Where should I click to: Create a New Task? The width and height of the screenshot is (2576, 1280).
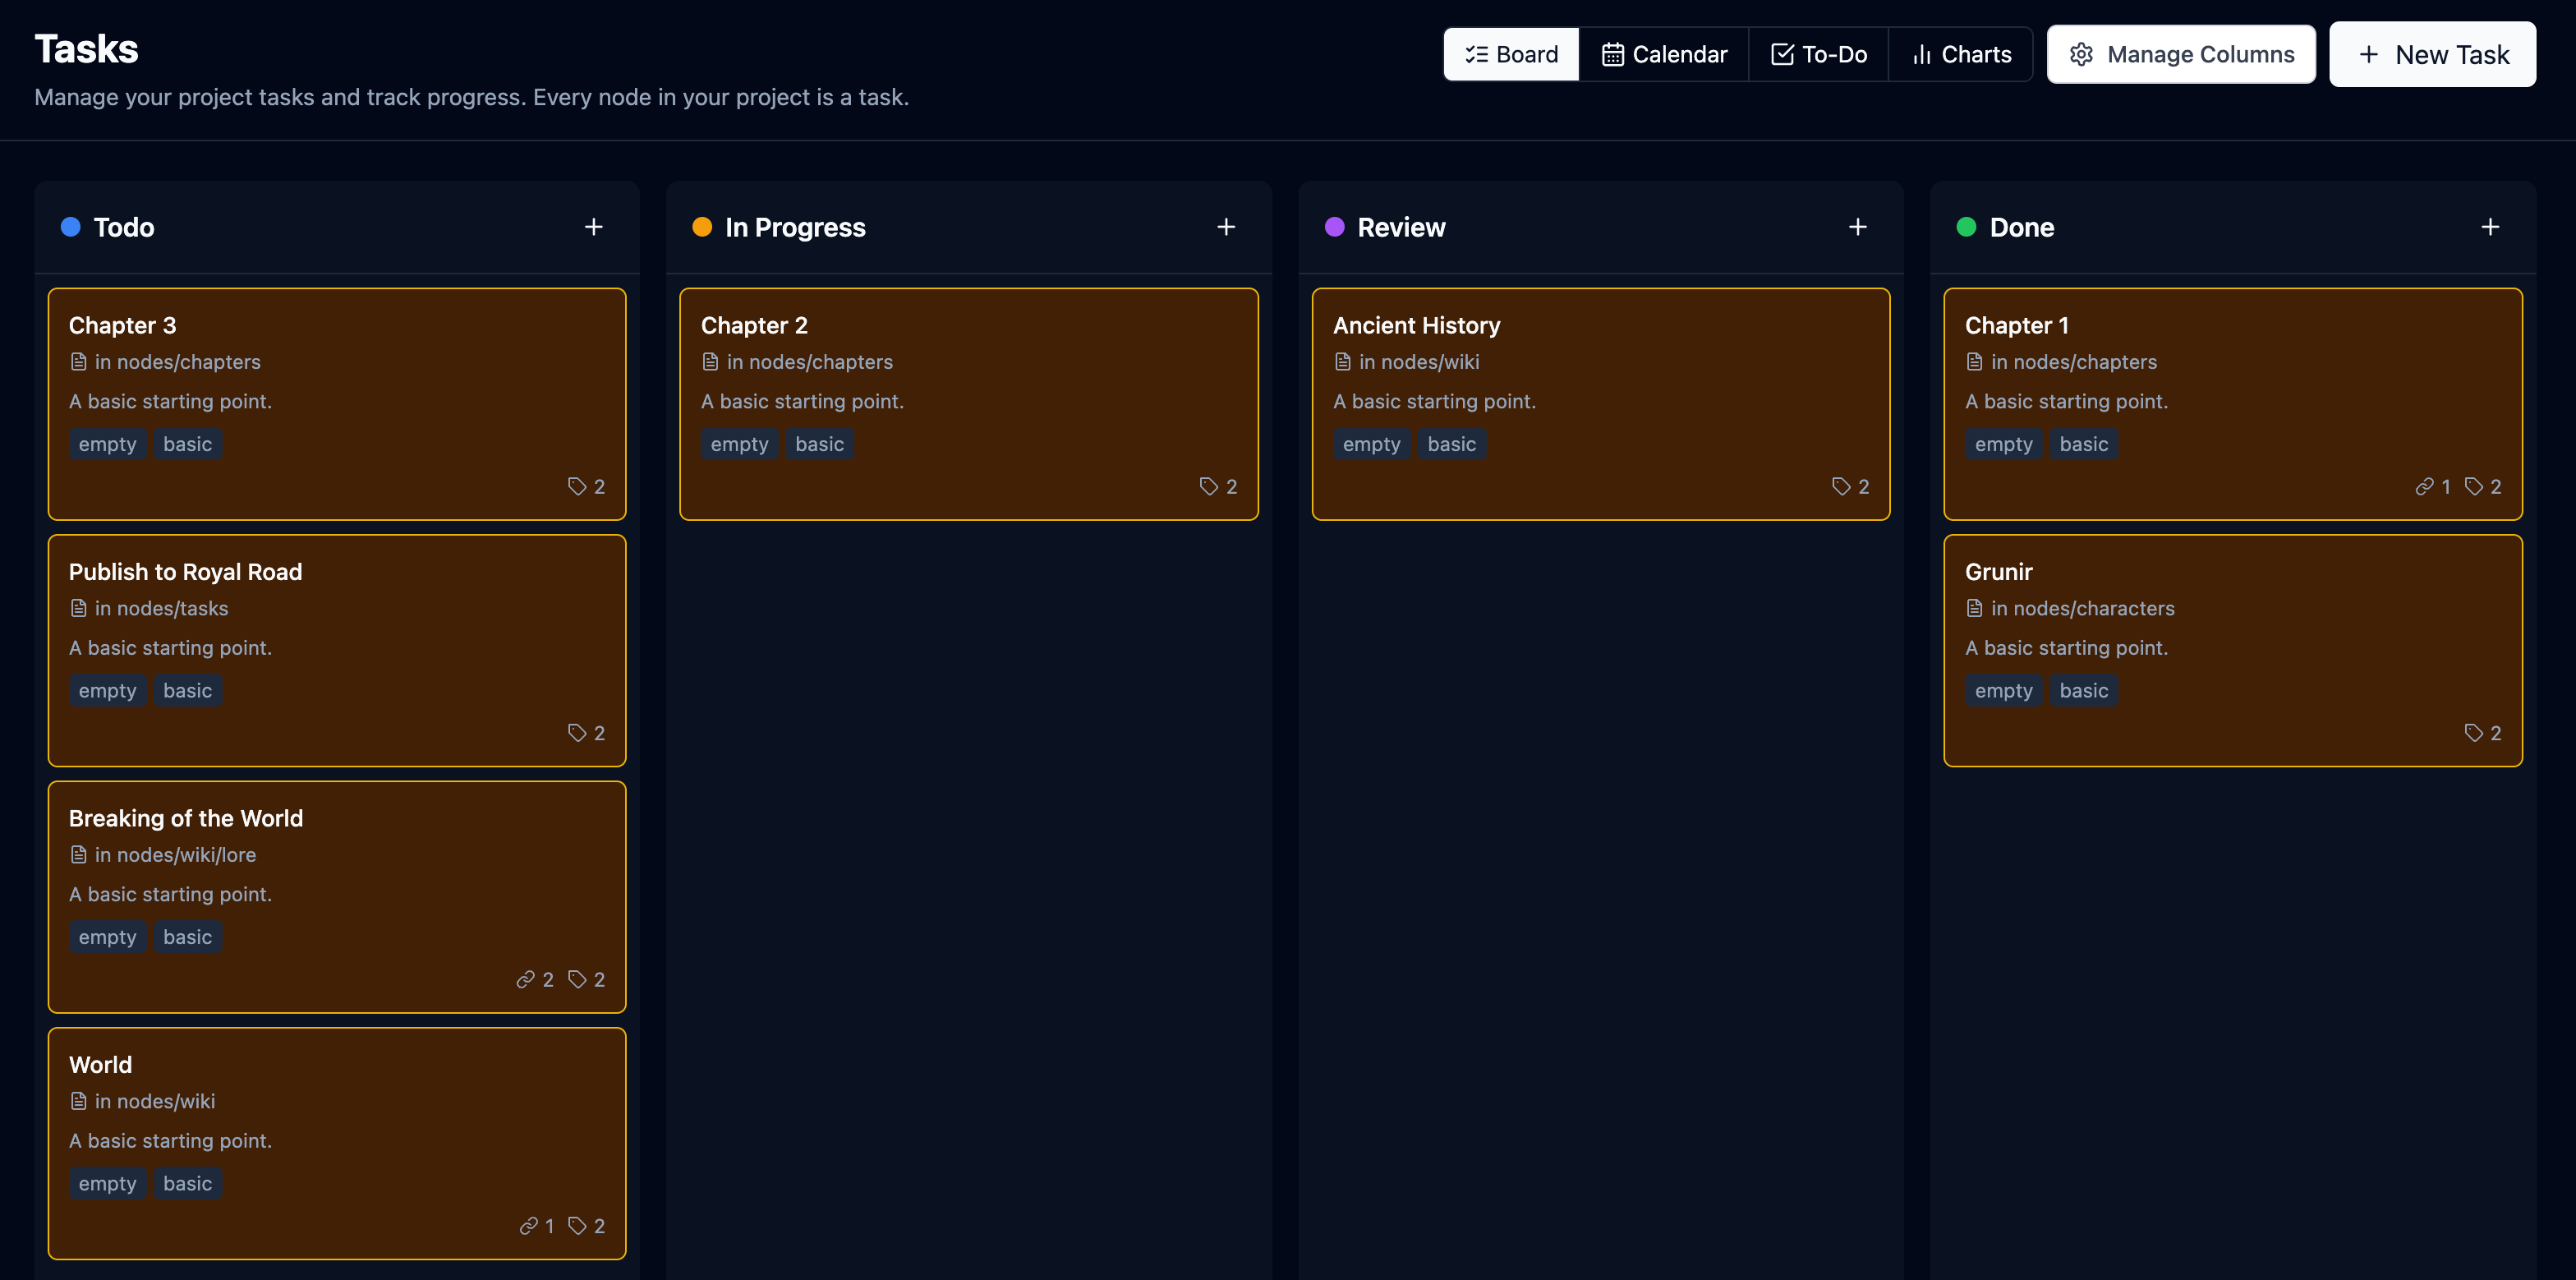coord(2433,54)
